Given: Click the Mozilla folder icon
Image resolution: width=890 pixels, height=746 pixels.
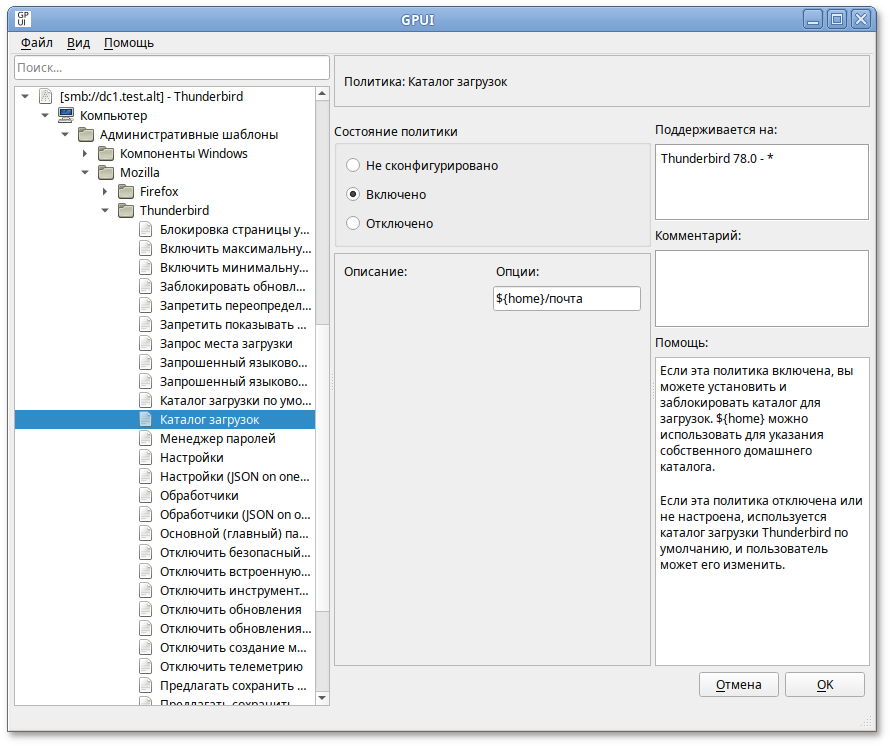Looking at the screenshot, I should pos(105,172).
